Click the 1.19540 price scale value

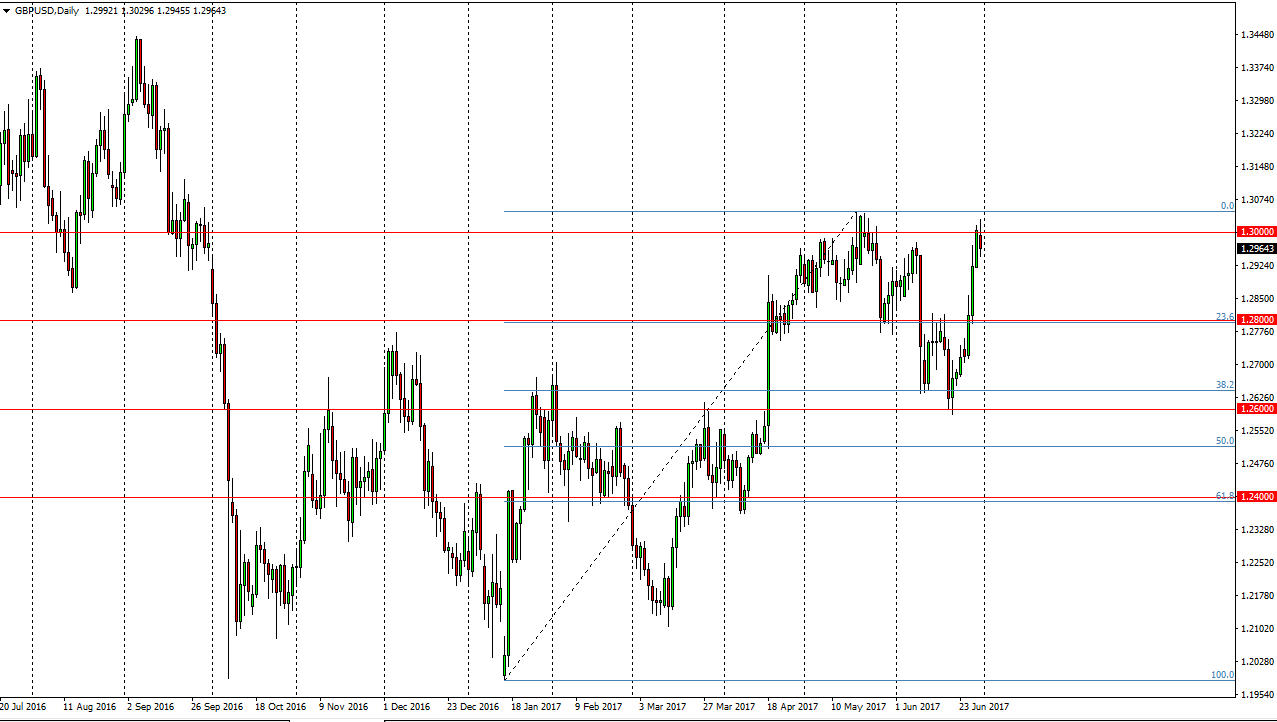[x=1256, y=693]
